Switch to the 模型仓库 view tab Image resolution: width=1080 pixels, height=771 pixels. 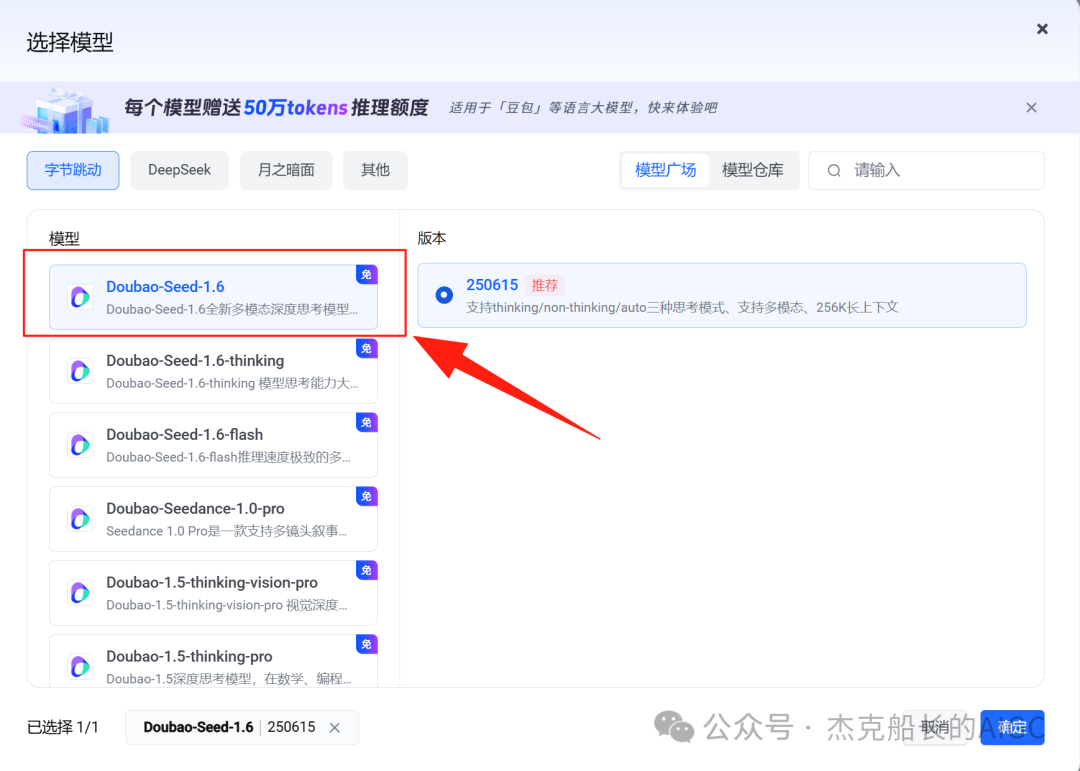tap(752, 170)
